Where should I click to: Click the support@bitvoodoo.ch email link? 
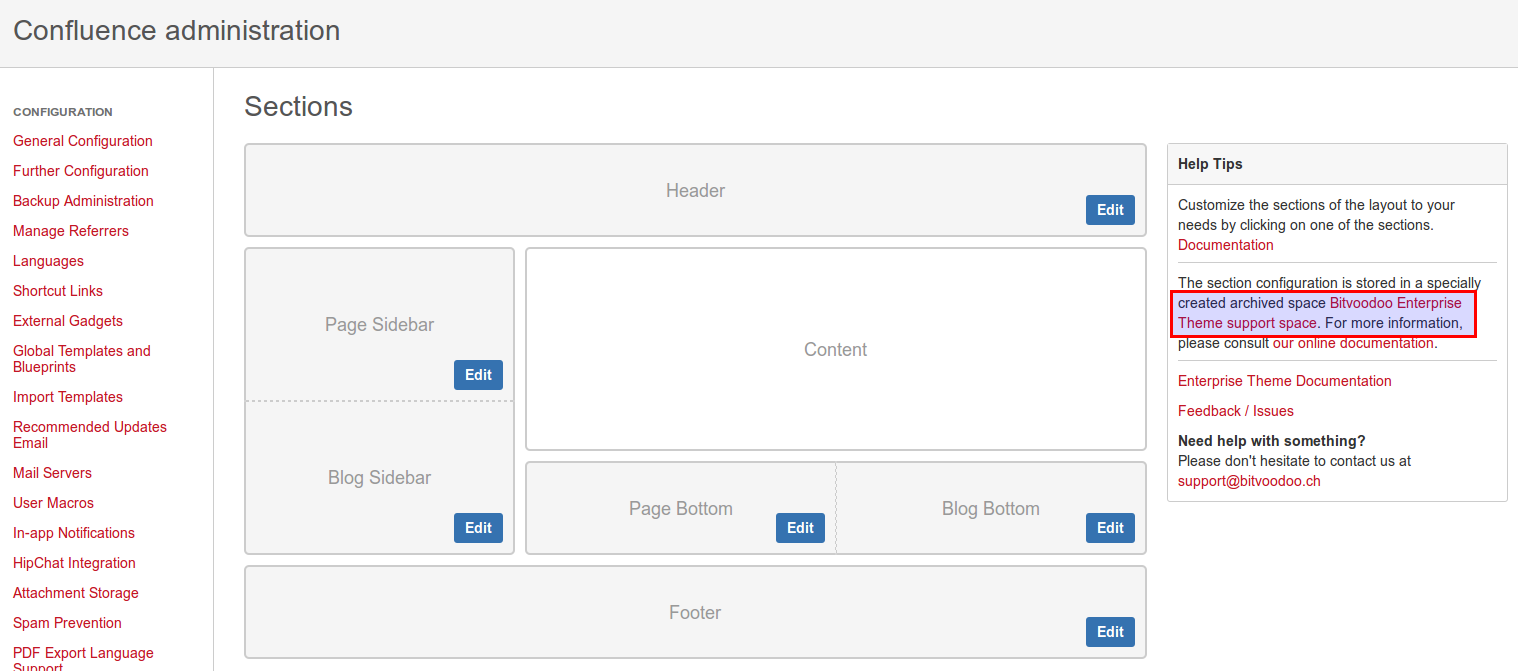click(1249, 481)
